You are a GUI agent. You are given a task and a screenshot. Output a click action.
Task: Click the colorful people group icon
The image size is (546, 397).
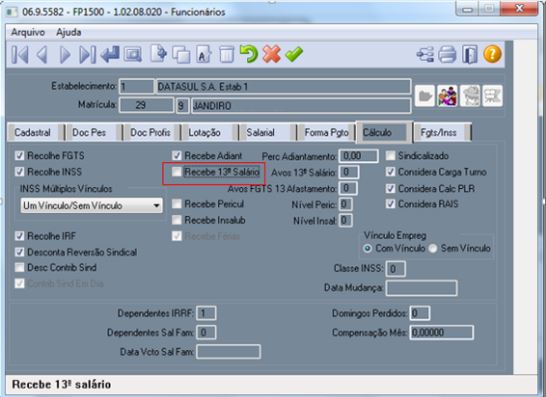click(447, 96)
